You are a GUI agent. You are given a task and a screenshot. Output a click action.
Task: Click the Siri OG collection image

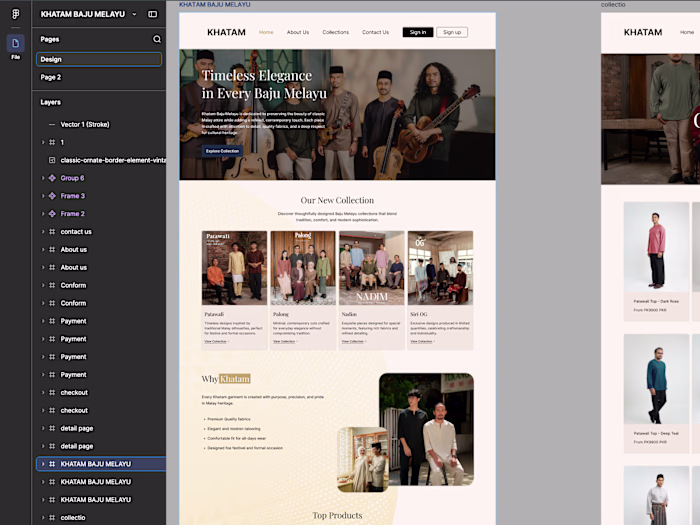pos(441,268)
